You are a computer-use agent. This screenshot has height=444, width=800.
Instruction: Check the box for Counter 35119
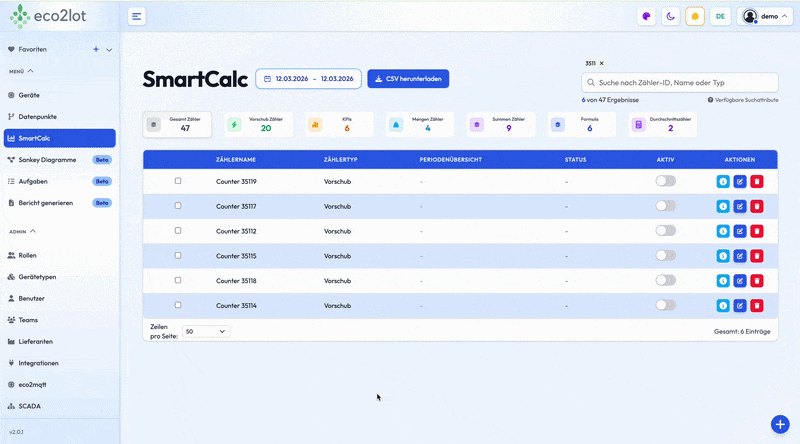[x=178, y=181]
